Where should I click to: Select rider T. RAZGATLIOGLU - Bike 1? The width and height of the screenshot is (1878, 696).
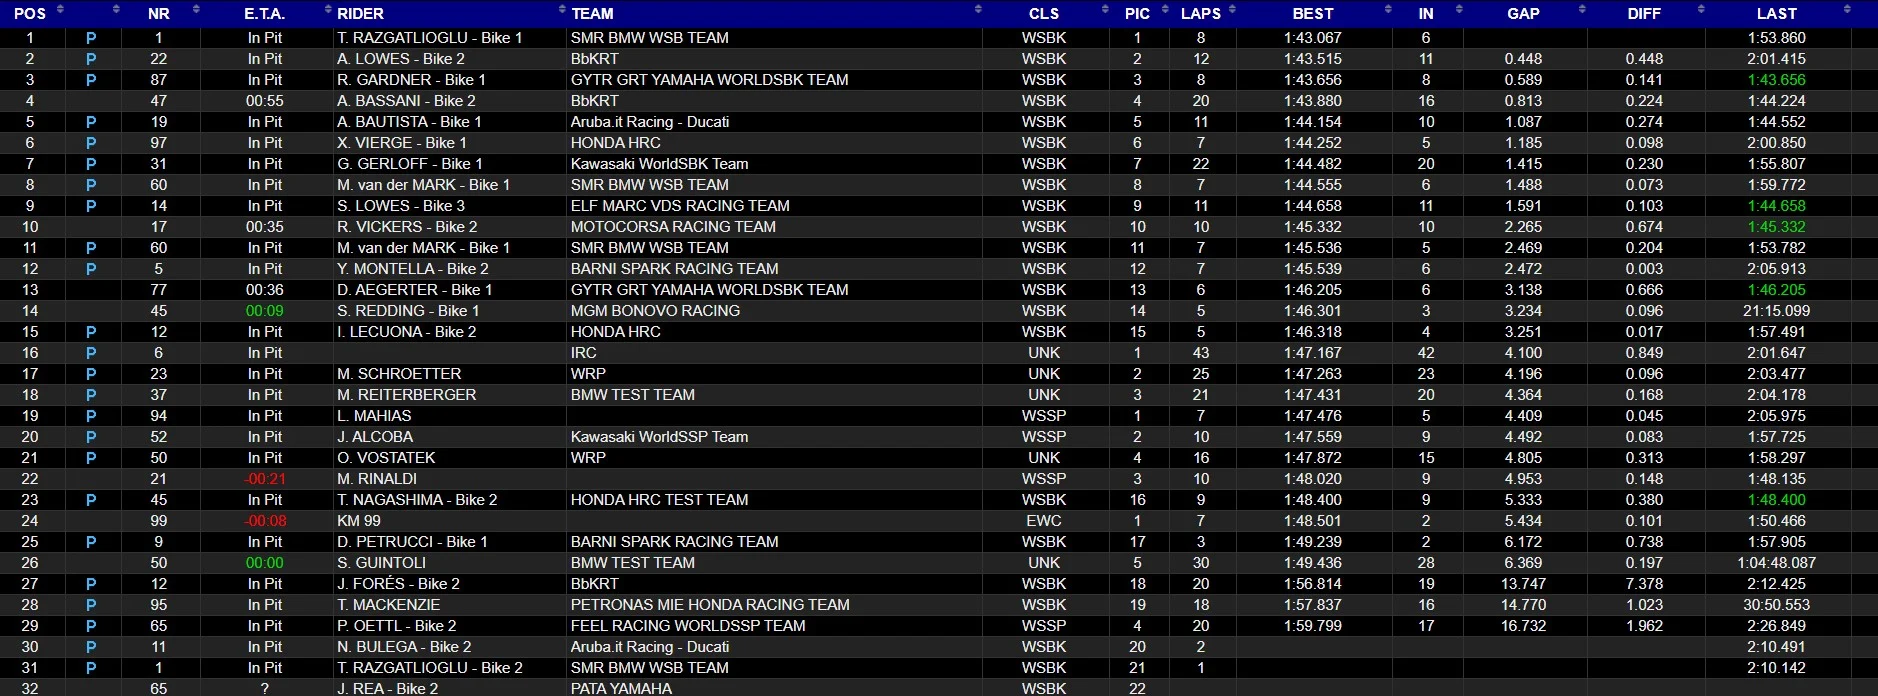pyautogui.click(x=430, y=38)
